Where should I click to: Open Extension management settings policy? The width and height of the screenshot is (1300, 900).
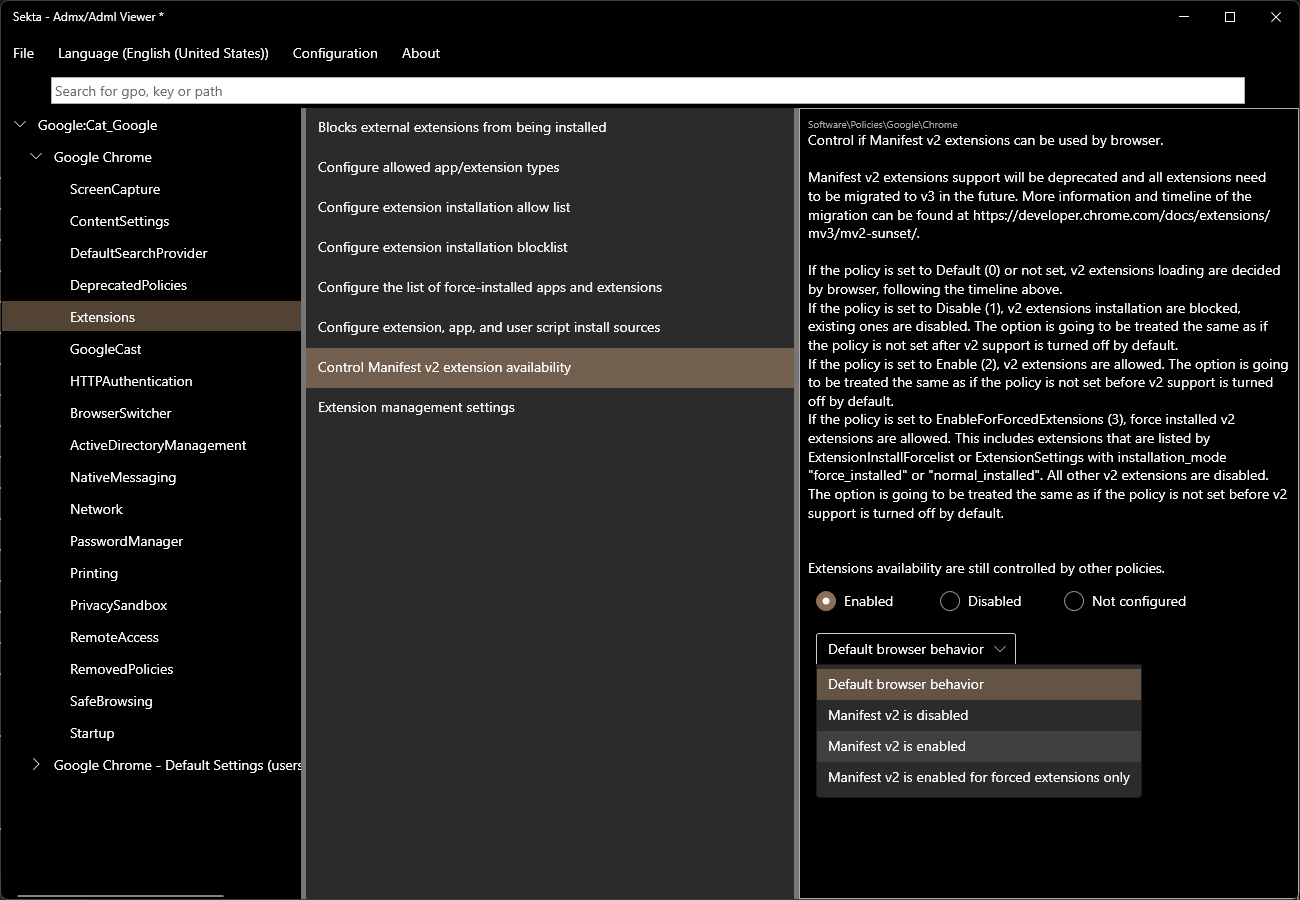(550, 407)
